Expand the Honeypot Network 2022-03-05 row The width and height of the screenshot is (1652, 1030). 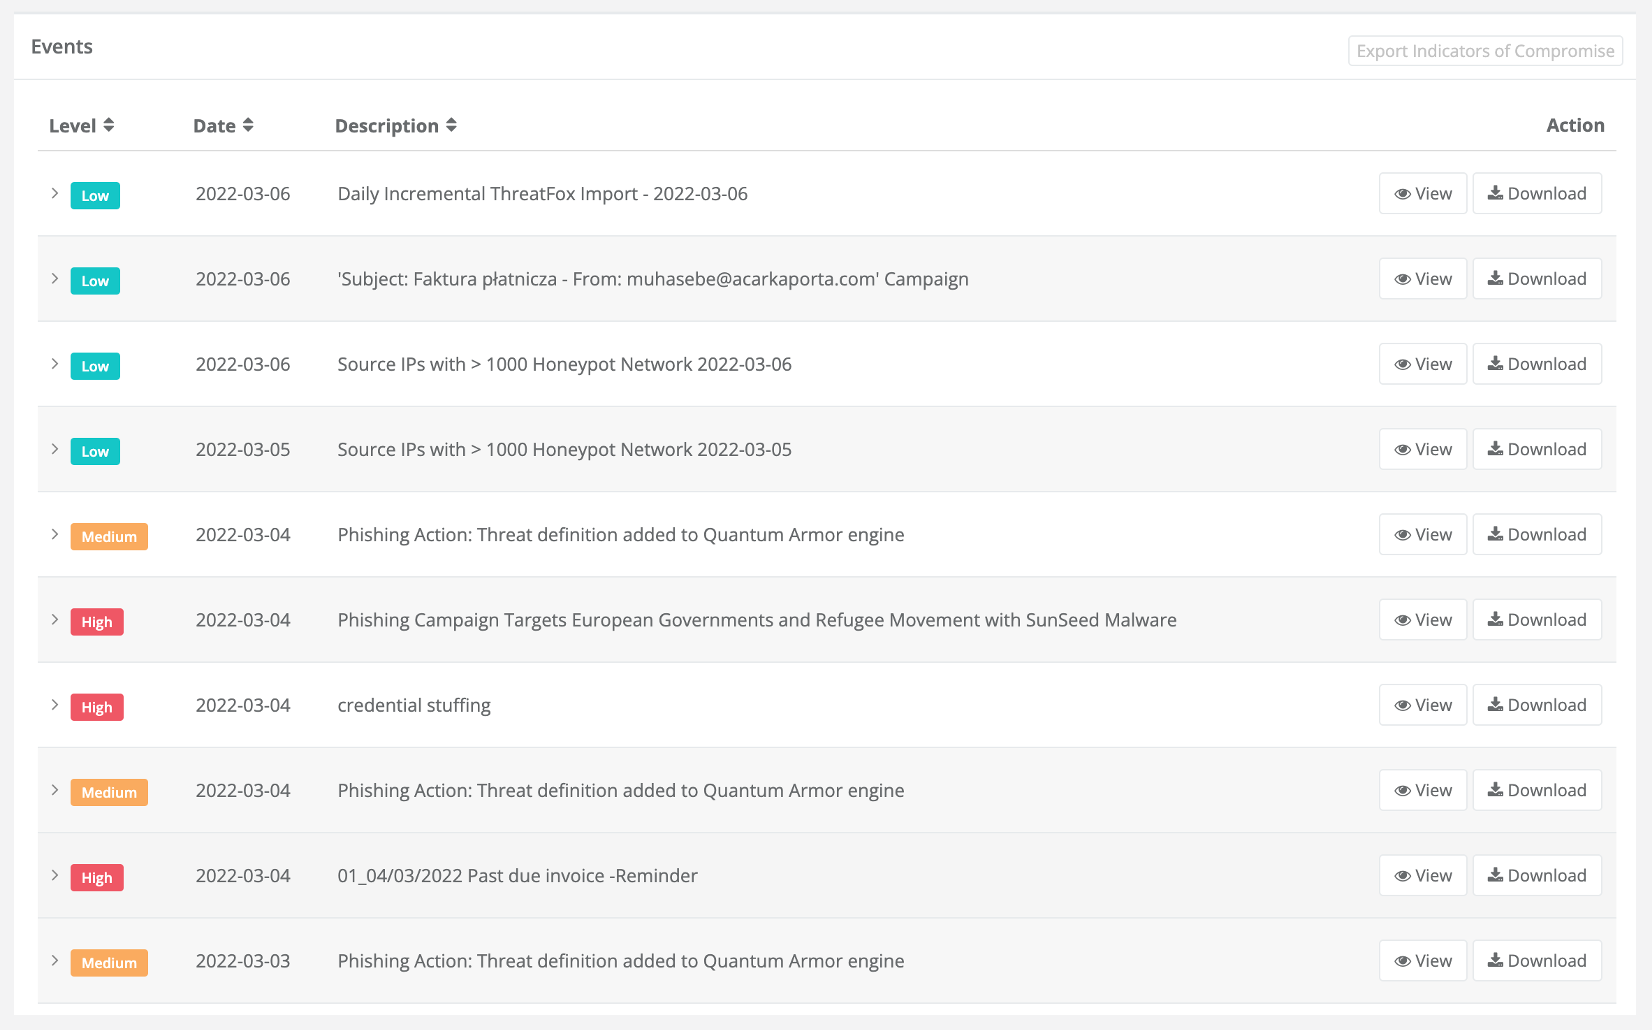point(55,449)
